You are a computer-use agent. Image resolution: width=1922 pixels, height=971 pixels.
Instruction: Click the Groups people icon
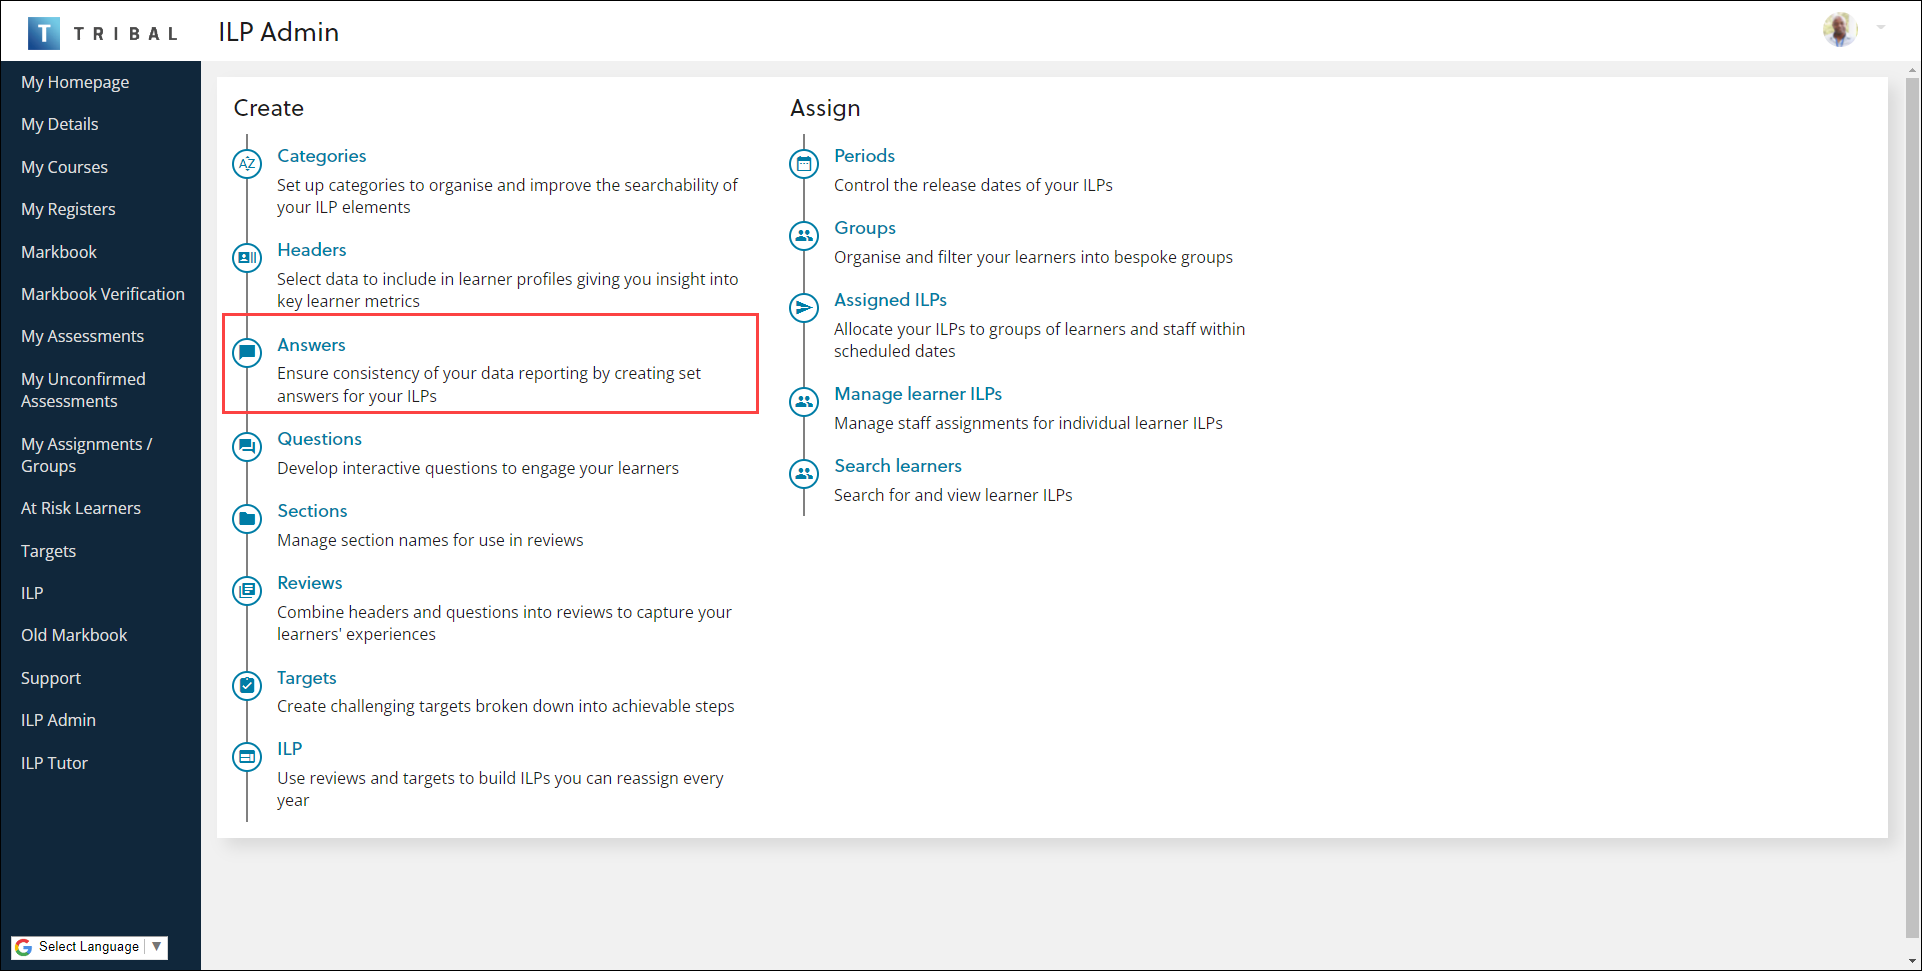pos(803,236)
